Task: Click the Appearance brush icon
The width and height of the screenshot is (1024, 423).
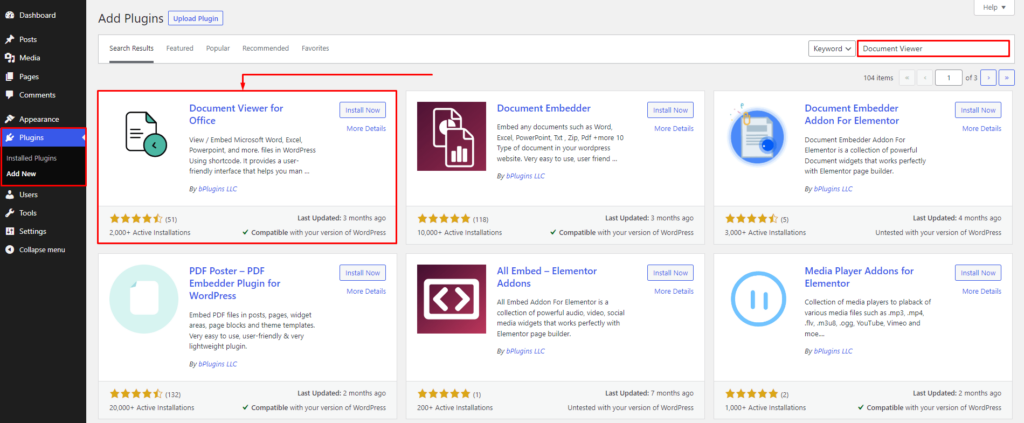Action: [x=10, y=119]
